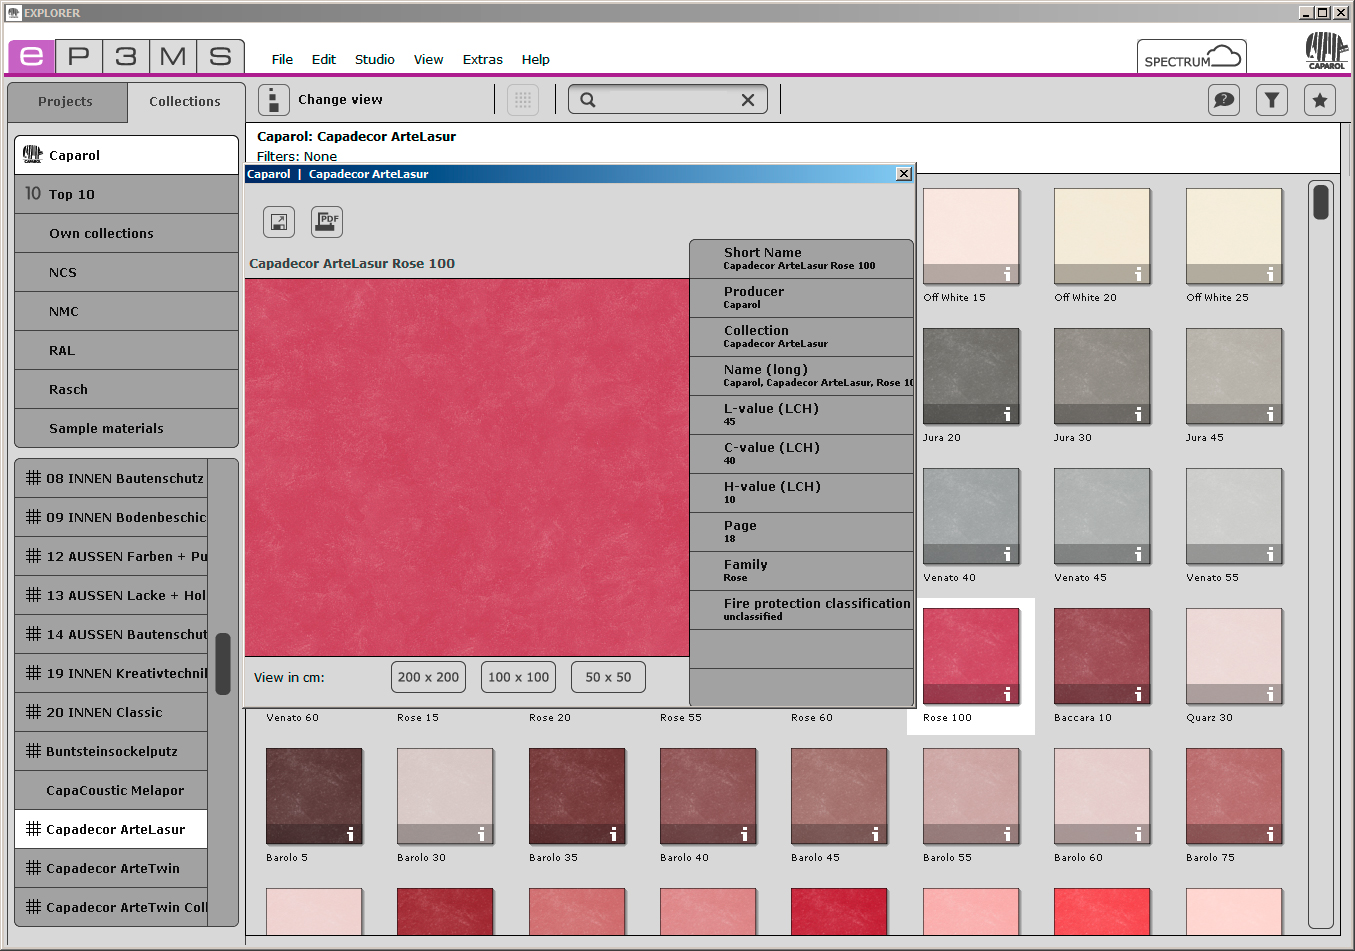1355x951 pixels.
Task: Select the Rasch collection
Action: [127, 389]
